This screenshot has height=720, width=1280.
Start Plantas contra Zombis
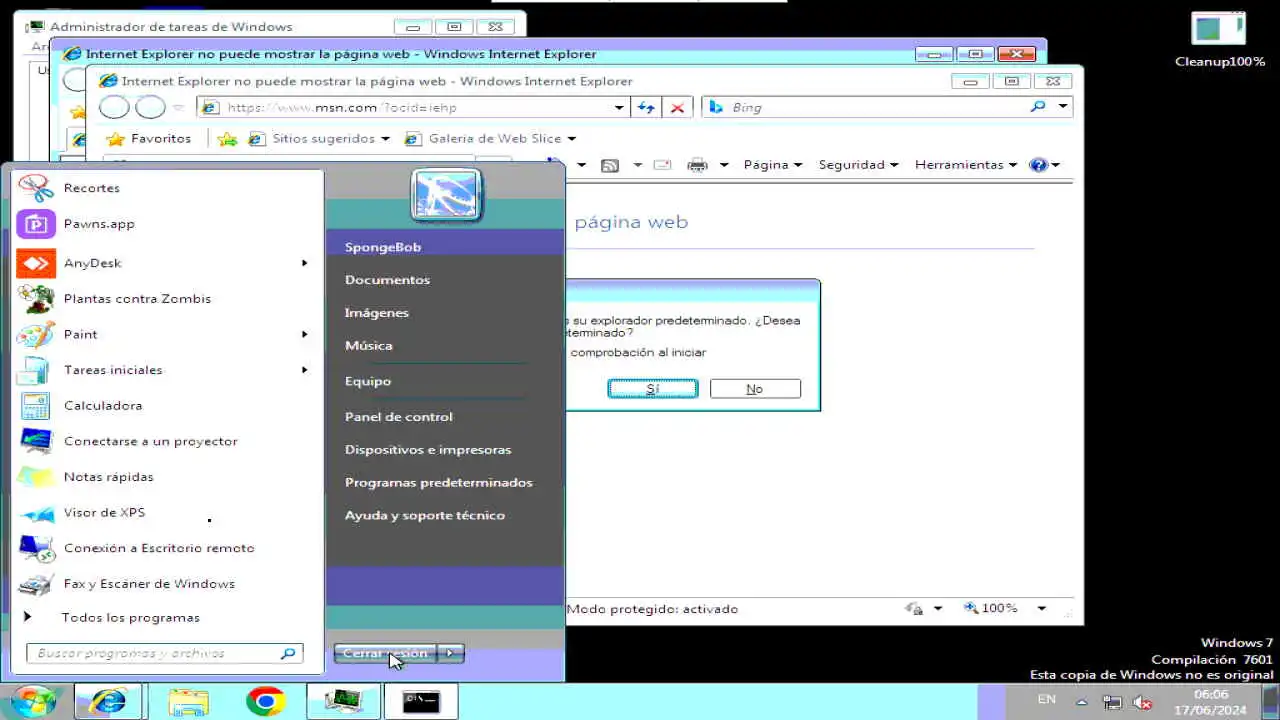point(167,299)
